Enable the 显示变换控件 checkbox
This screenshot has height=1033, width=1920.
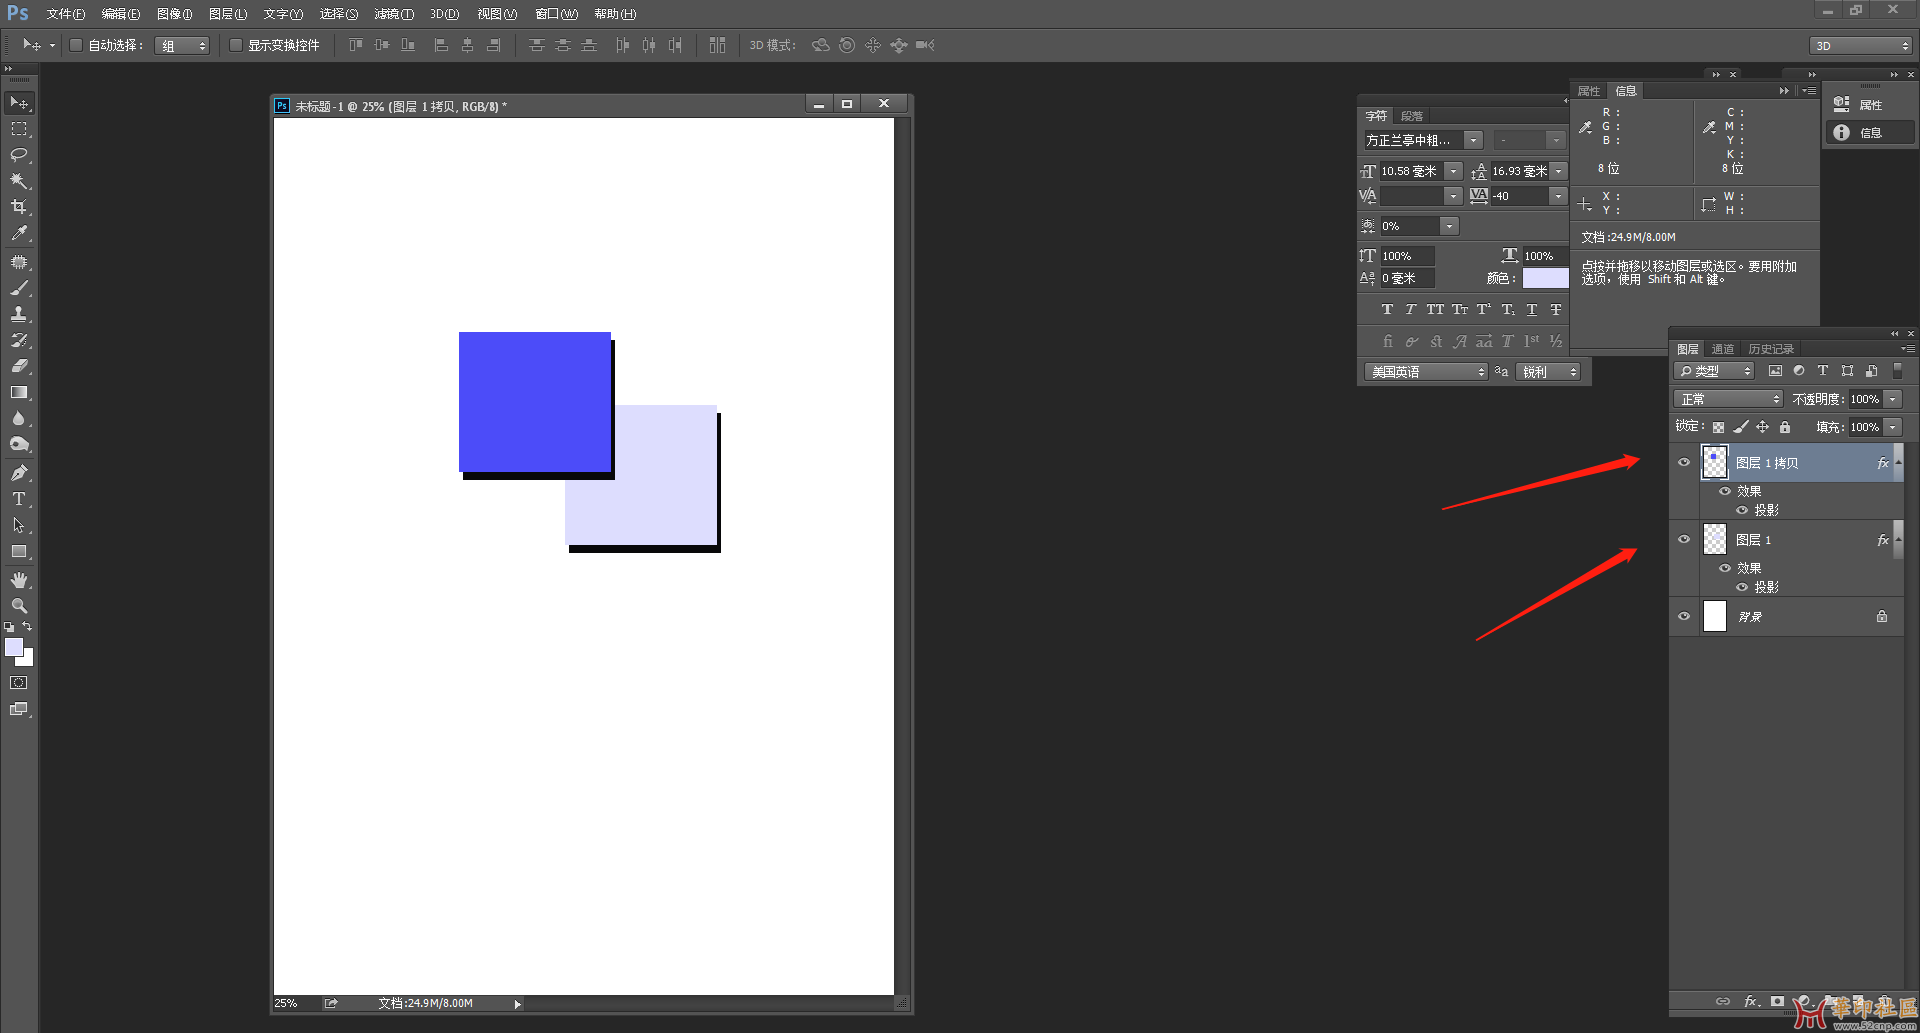[236, 45]
